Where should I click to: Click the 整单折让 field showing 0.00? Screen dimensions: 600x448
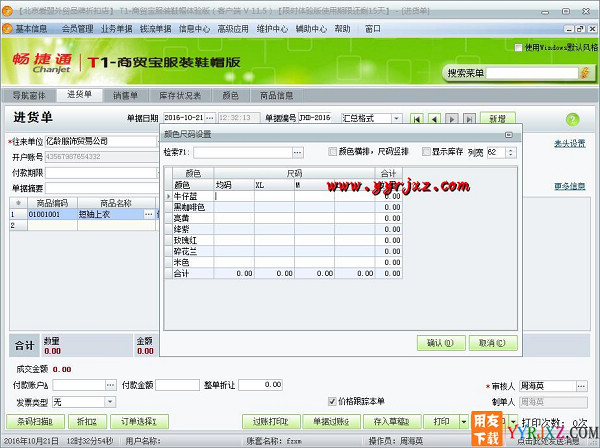pyautogui.click(x=261, y=385)
